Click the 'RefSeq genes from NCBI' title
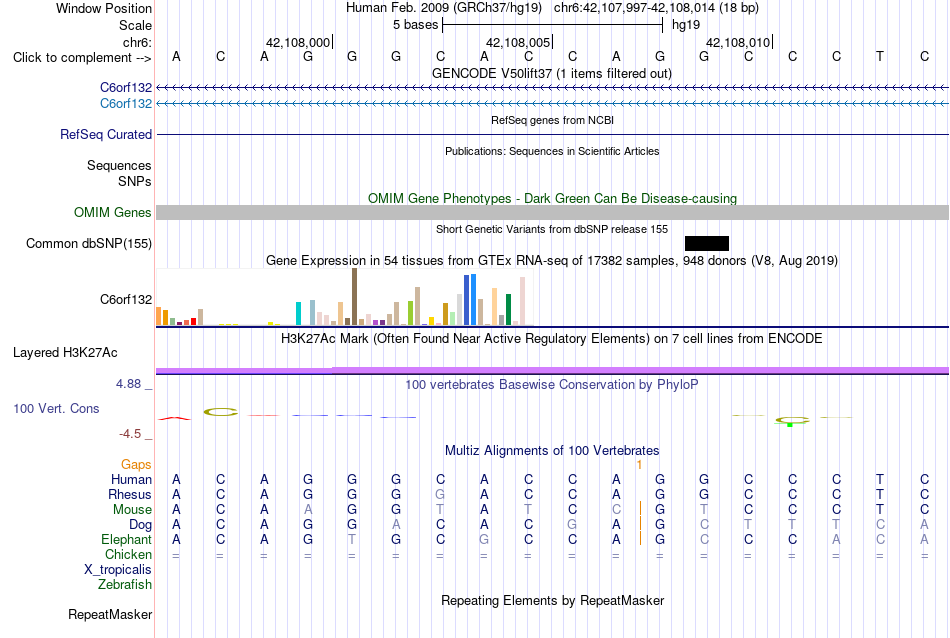 tap(552, 120)
